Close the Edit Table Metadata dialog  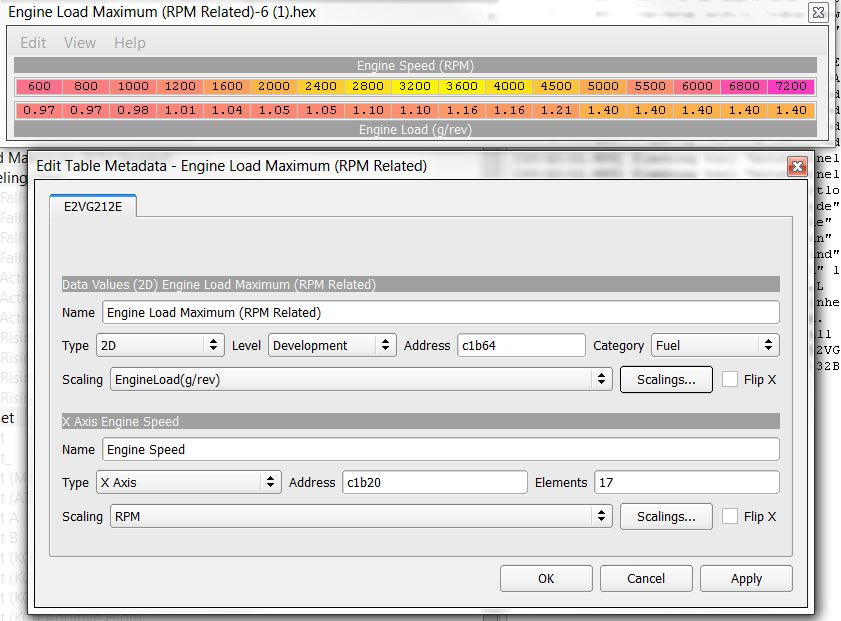(797, 166)
